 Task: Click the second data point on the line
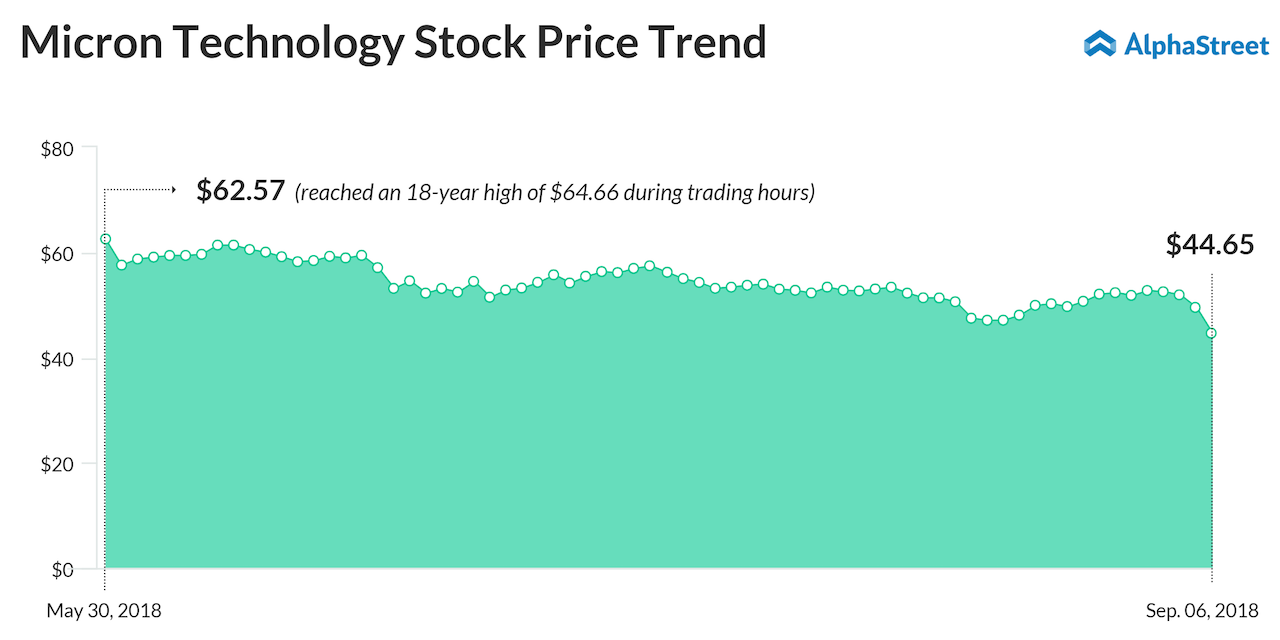(121, 265)
